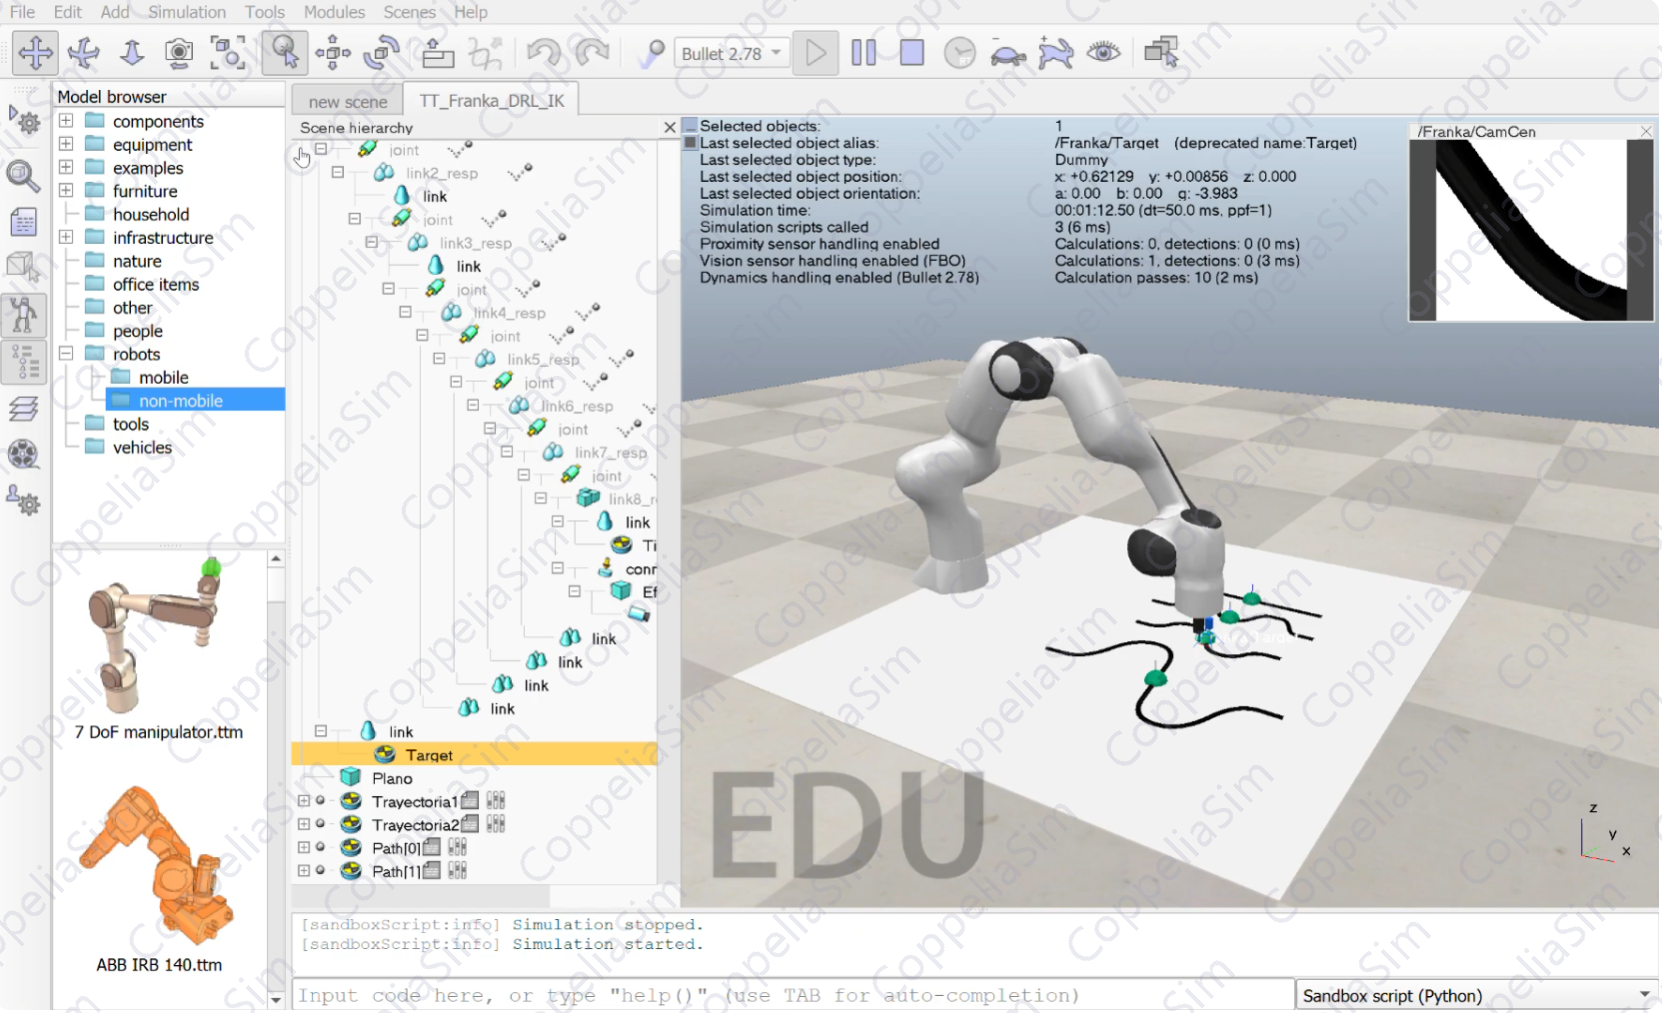The width and height of the screenshot is (1662, 1013).
Task: Pause the running simulation
Action: [x=864, y=52]
